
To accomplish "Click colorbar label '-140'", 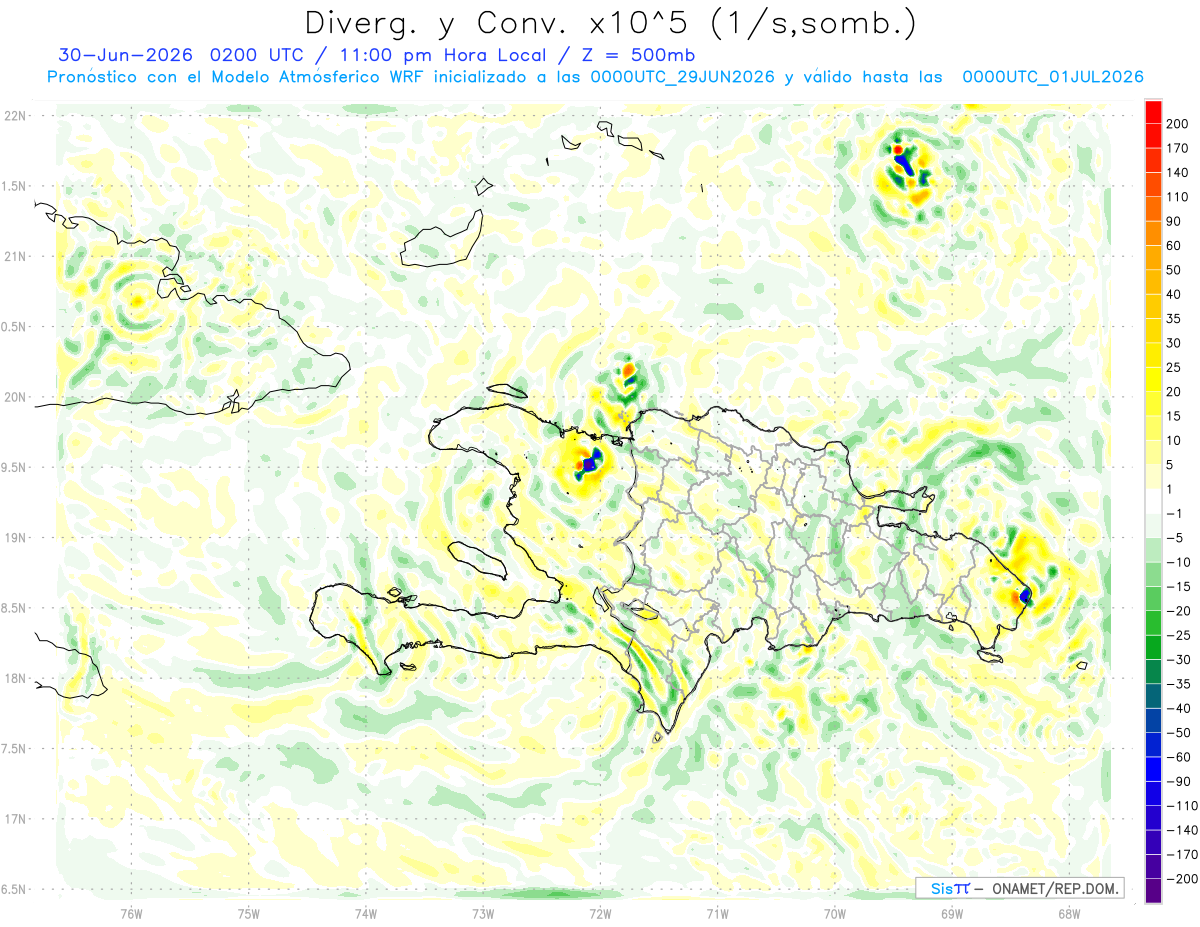I will coord(1181,830).
